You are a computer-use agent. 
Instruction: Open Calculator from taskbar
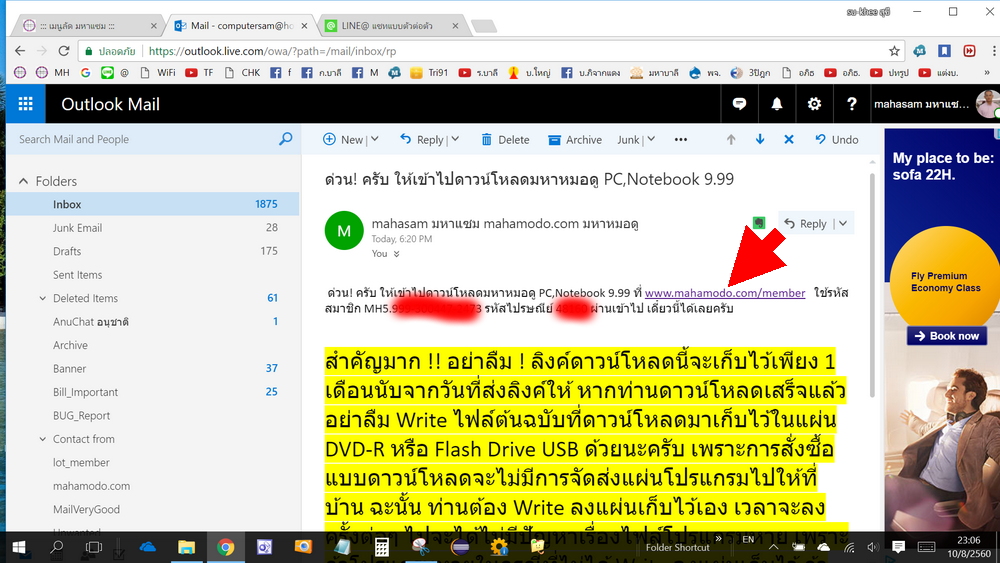point(381,547)
